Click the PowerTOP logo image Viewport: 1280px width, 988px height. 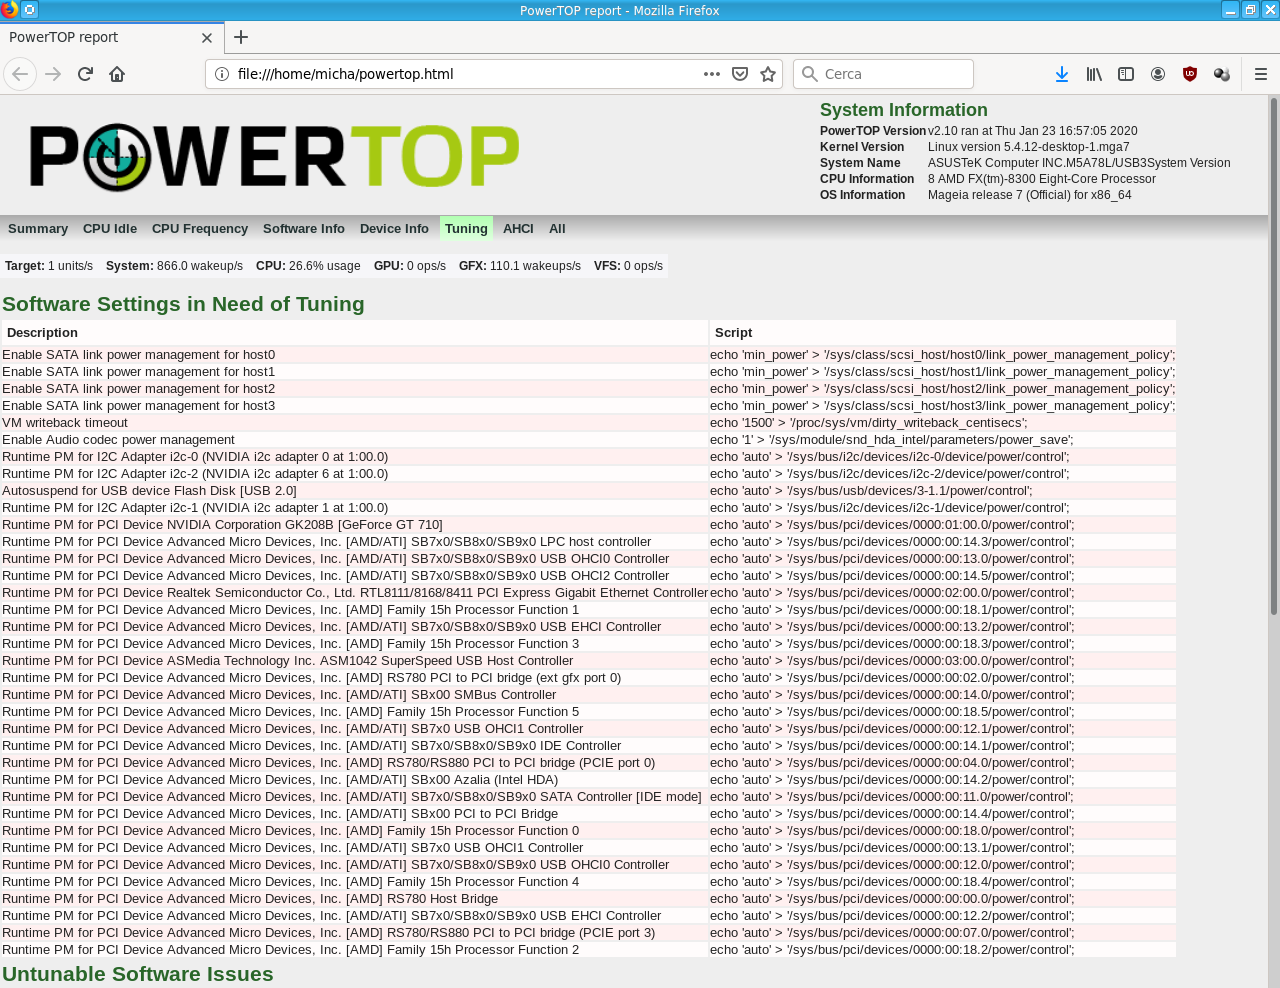tap(274, 157)
